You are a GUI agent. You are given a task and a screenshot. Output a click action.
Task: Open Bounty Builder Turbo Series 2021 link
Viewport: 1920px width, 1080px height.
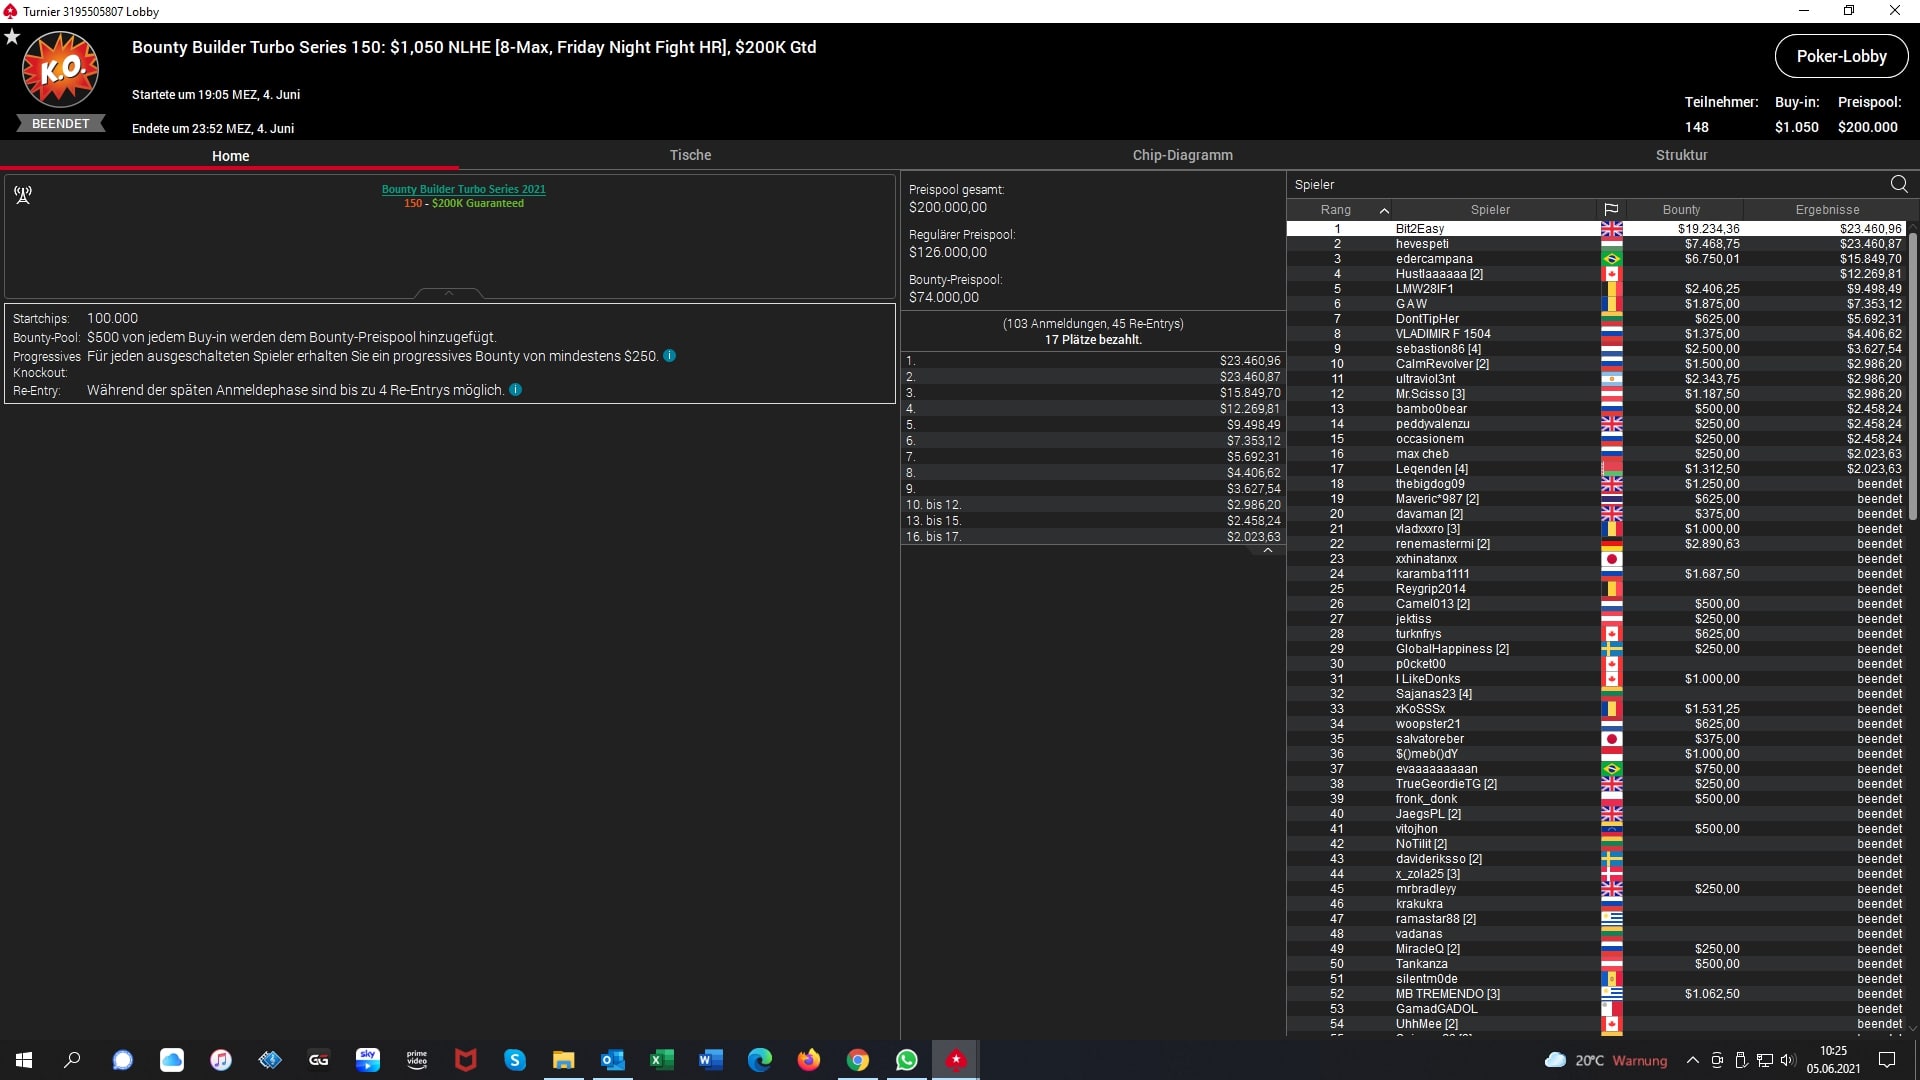(463, 189)
